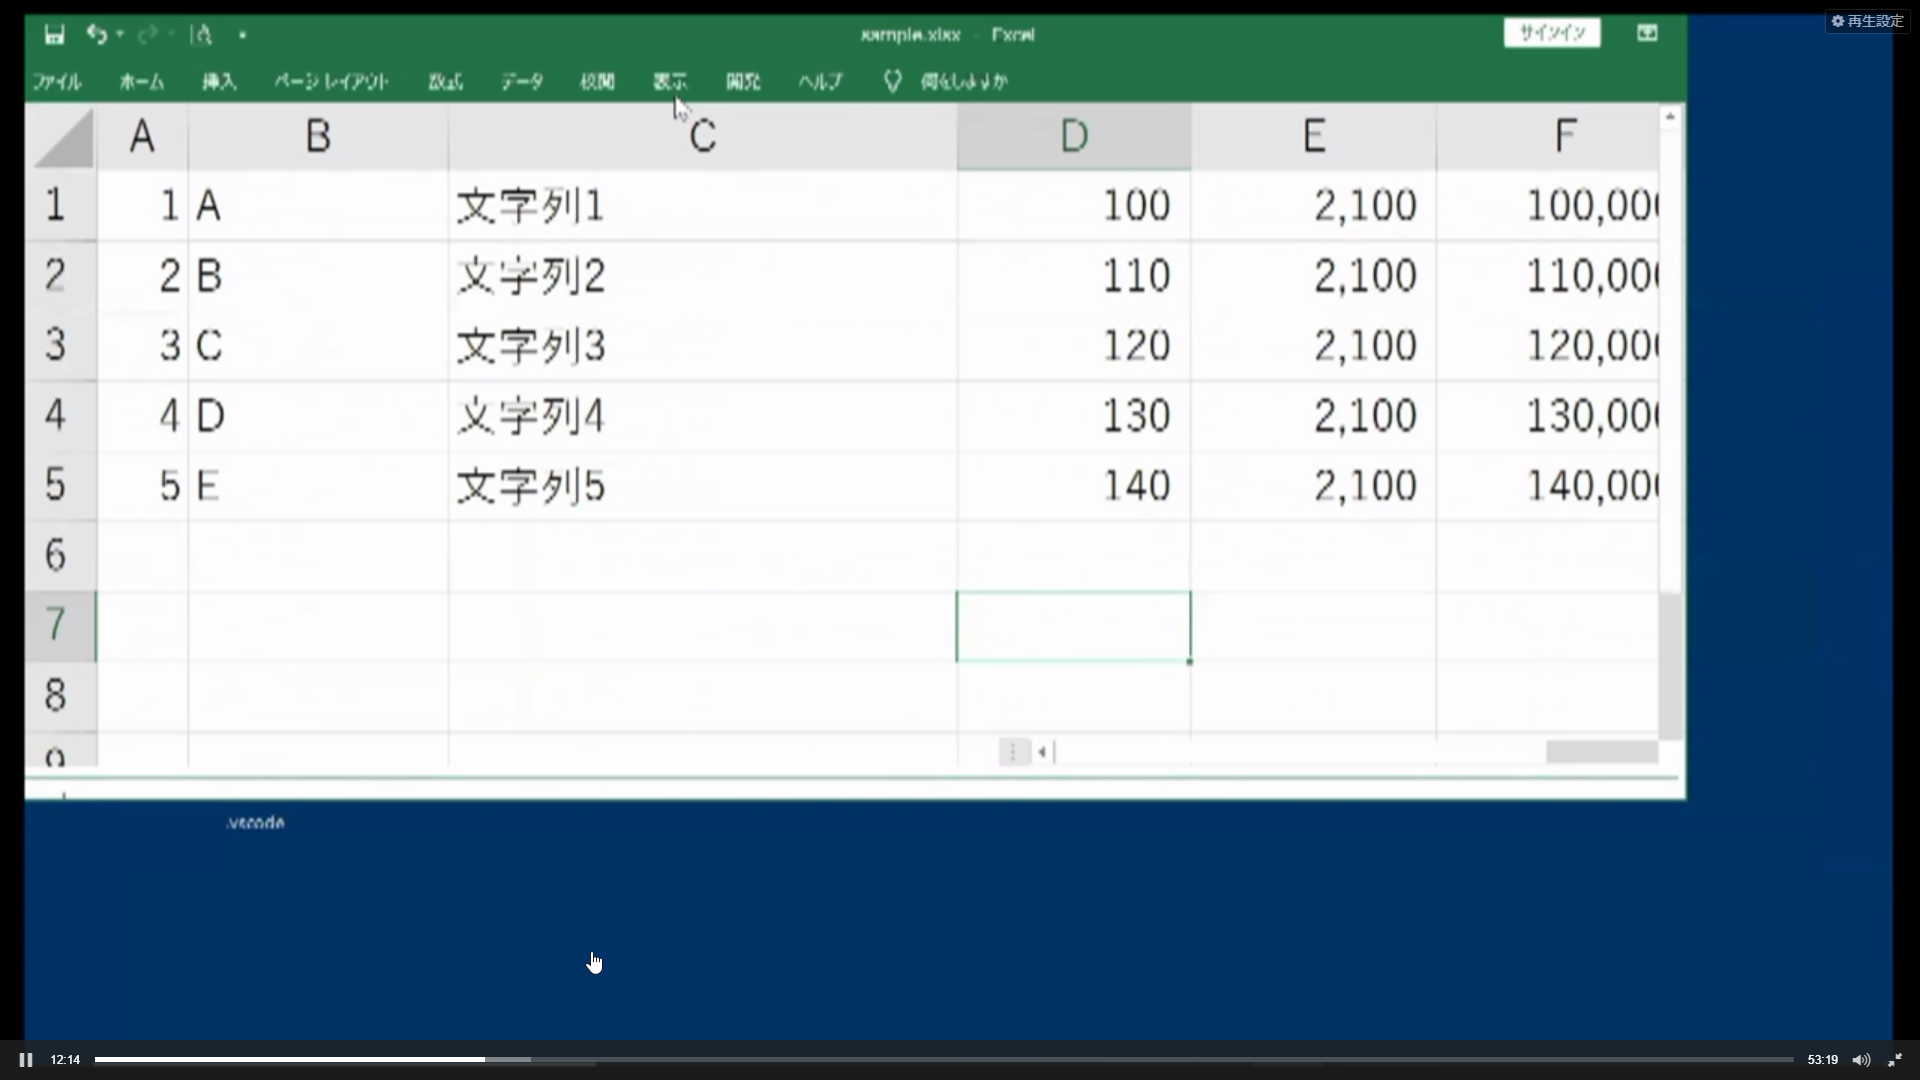This screenshot has width=1920, height=1080.
Task: Click cell E3 with value 2,100
Action: pyautogui.click(x=1313, y=345)
